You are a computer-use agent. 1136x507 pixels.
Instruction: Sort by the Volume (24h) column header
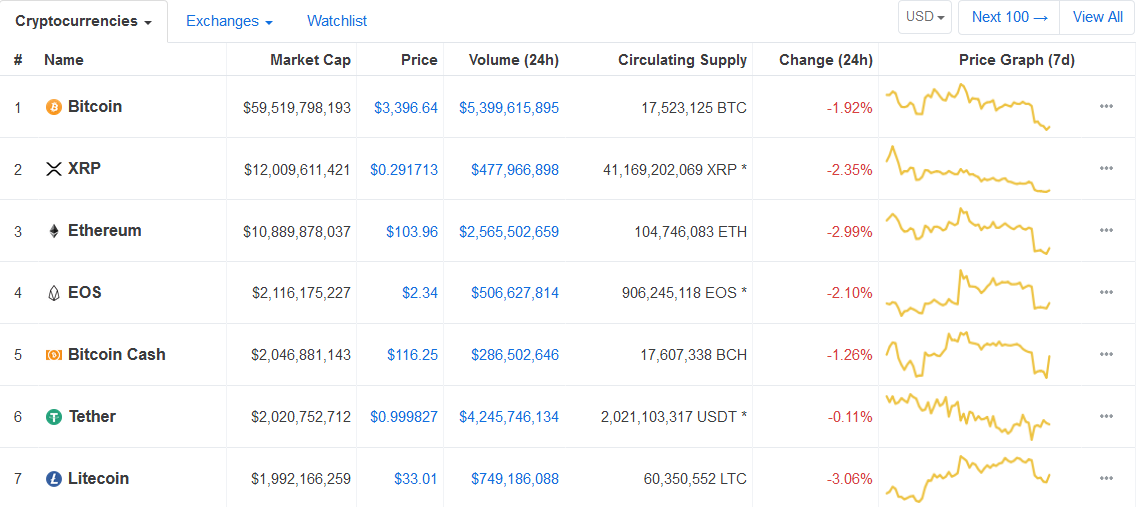click(514, 60)
